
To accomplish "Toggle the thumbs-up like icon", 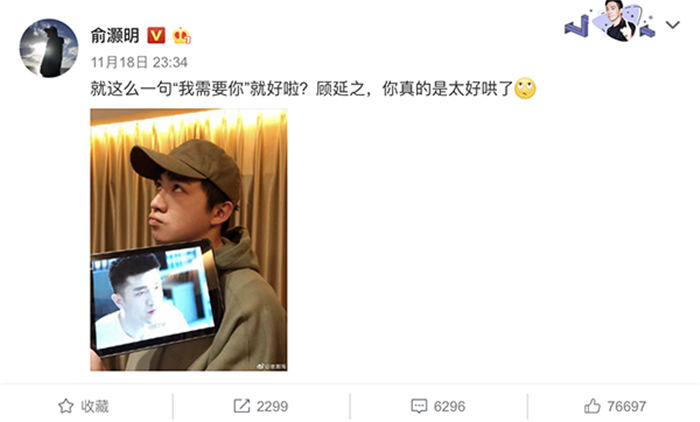I will click(x=592, y=406).
